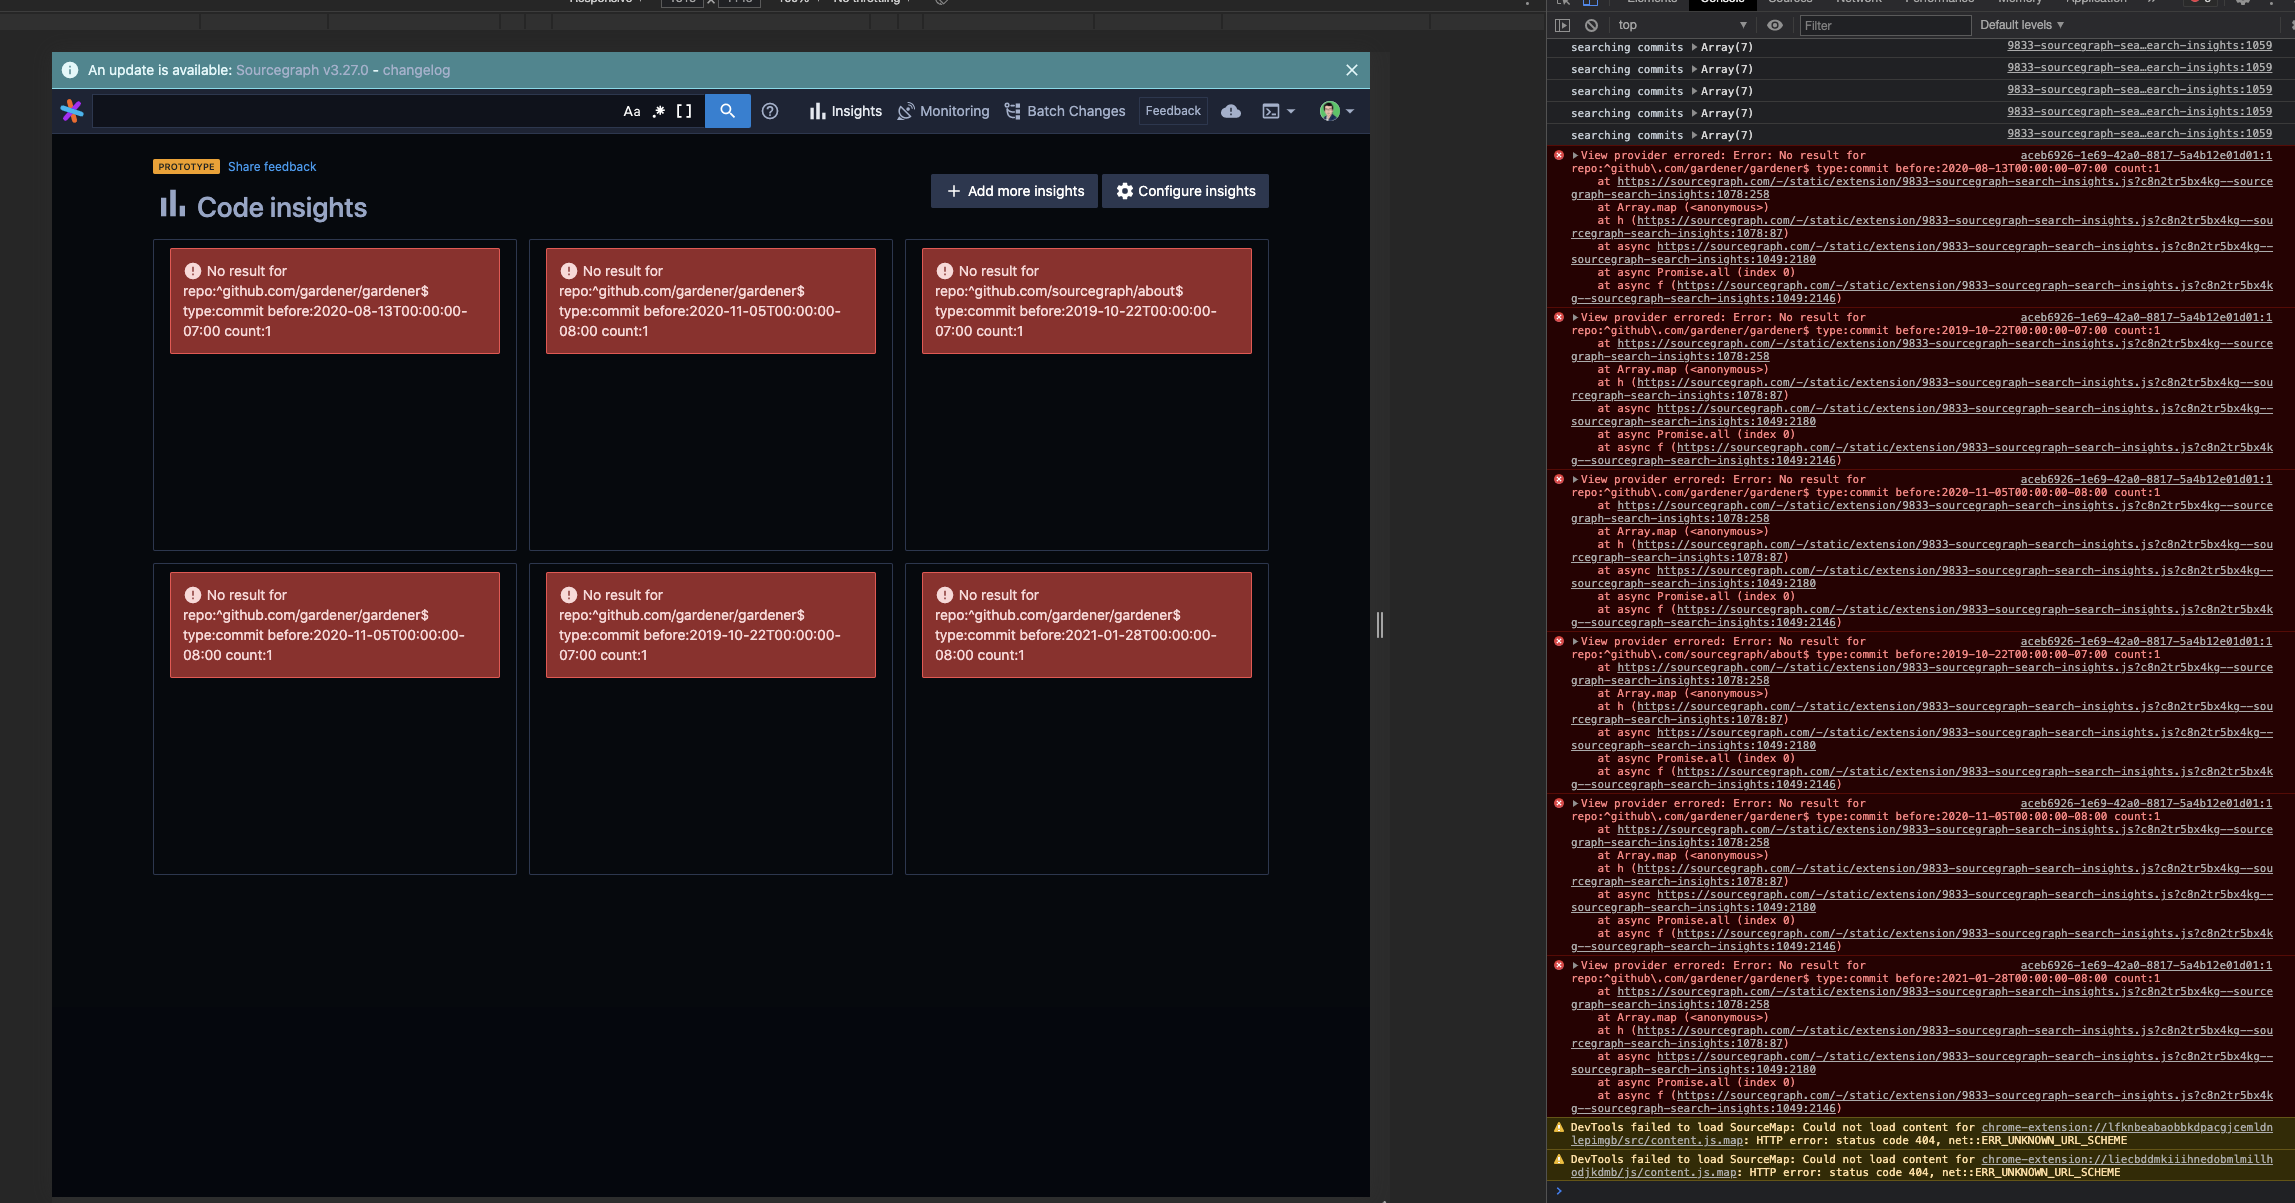Click the Add more insights button
The width and height of the screenshot is (2295, 1203).
(x=1014, y=191)
